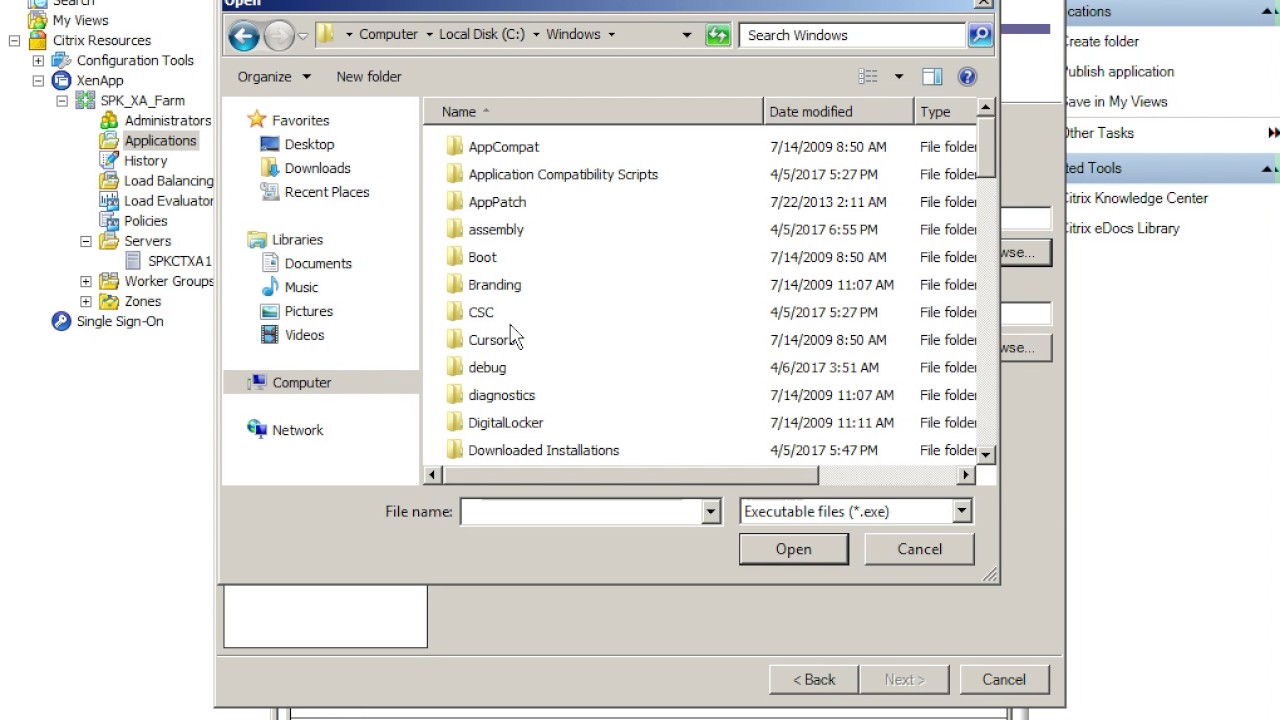This screenshot has width=1280, height=720.
Task: Click the Administrators icon in Citrix tree
Action: pyautogui.click(x=109, y=120)
